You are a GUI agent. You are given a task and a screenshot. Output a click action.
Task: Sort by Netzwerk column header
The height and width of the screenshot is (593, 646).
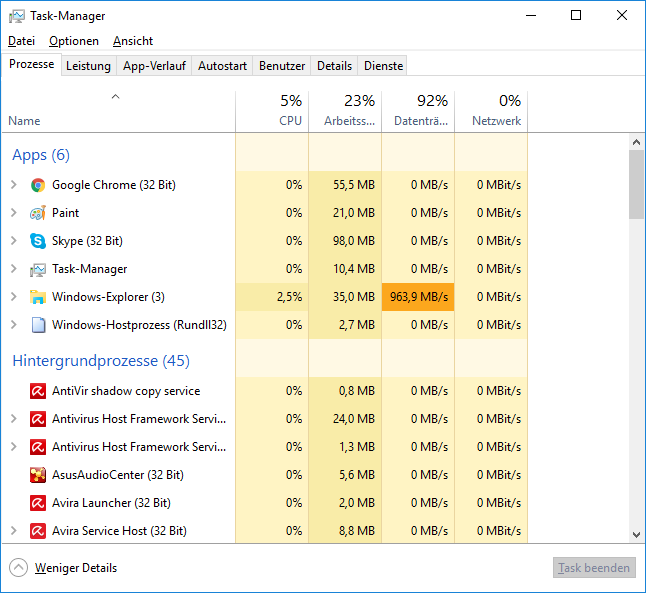coord(491,111)
